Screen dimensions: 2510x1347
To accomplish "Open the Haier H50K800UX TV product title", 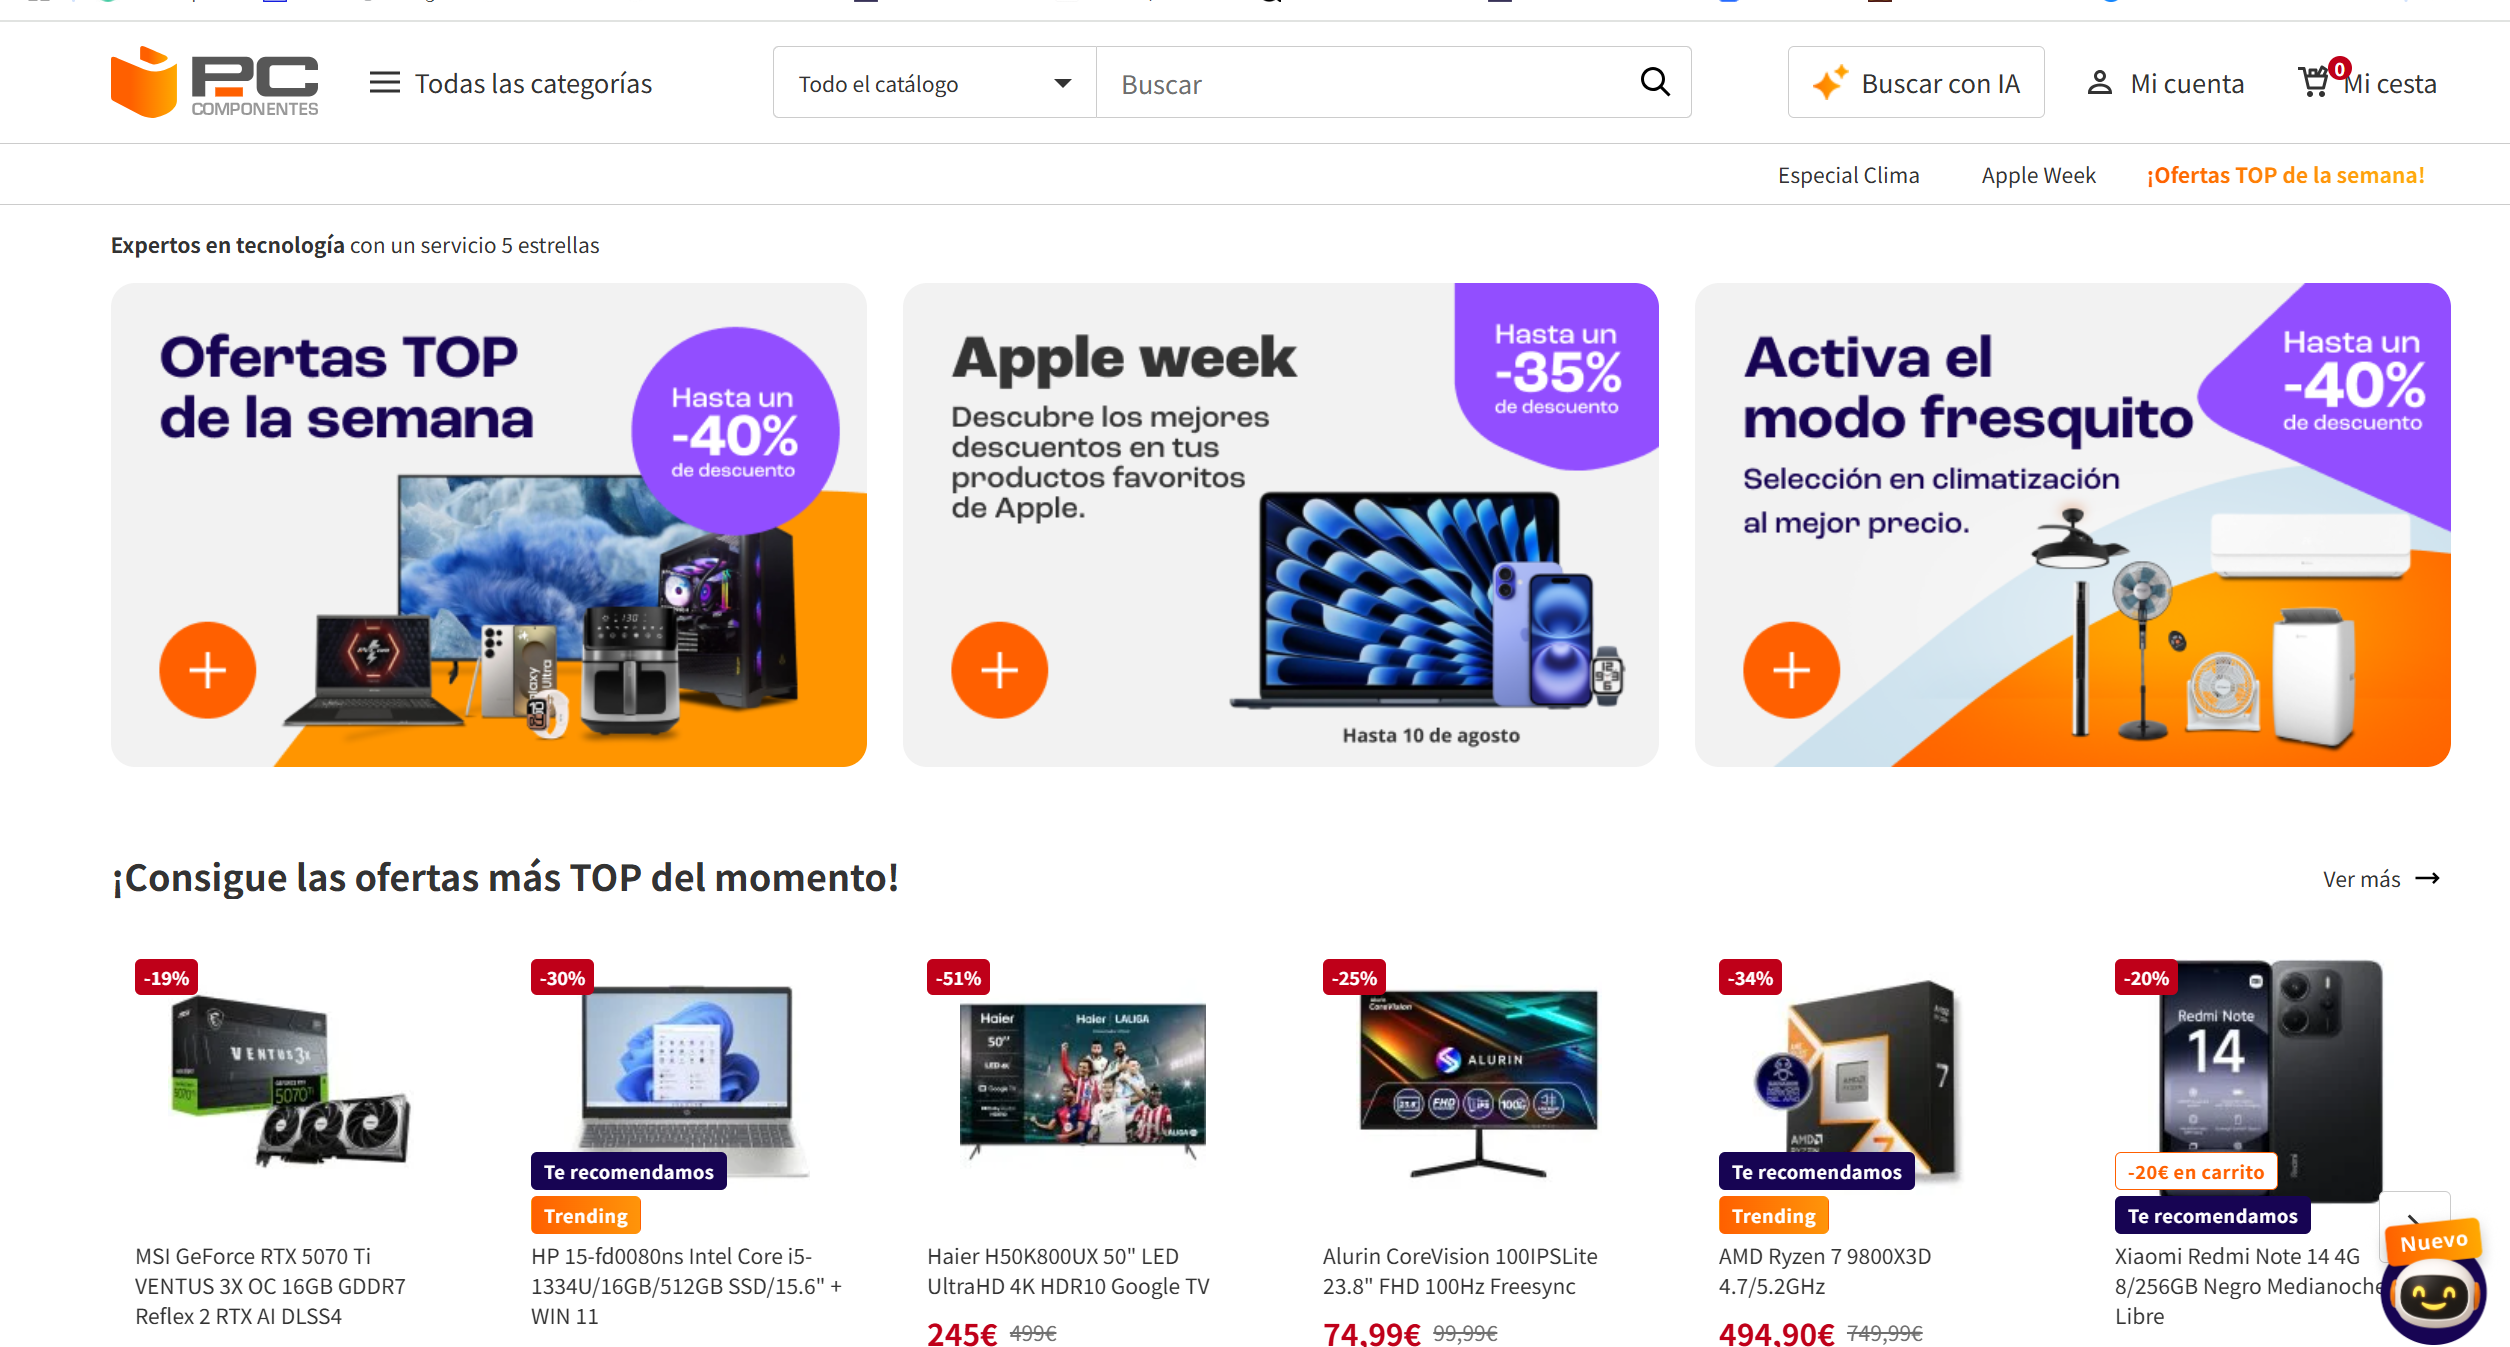I will click(1068, 1271).
